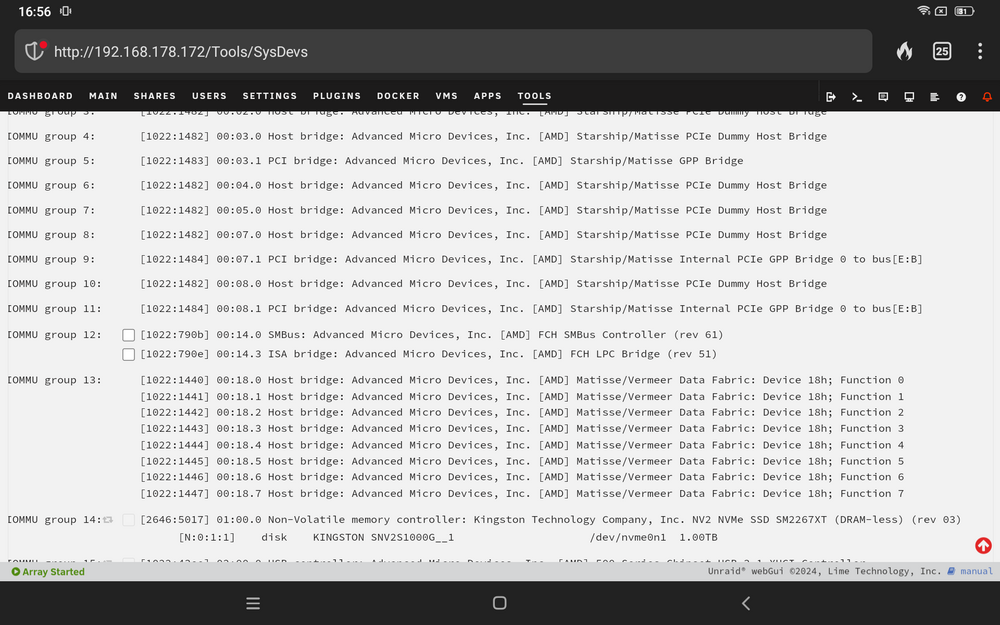Image resolution: width=1000 pixels, height=625 pixels.
Task: Tap Android recent apps navigation icon
Action: coord(253,603)
